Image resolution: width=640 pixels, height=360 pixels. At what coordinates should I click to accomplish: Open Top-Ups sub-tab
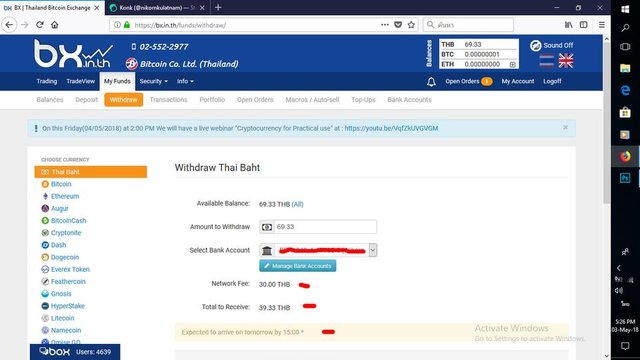tap(363, 100)
